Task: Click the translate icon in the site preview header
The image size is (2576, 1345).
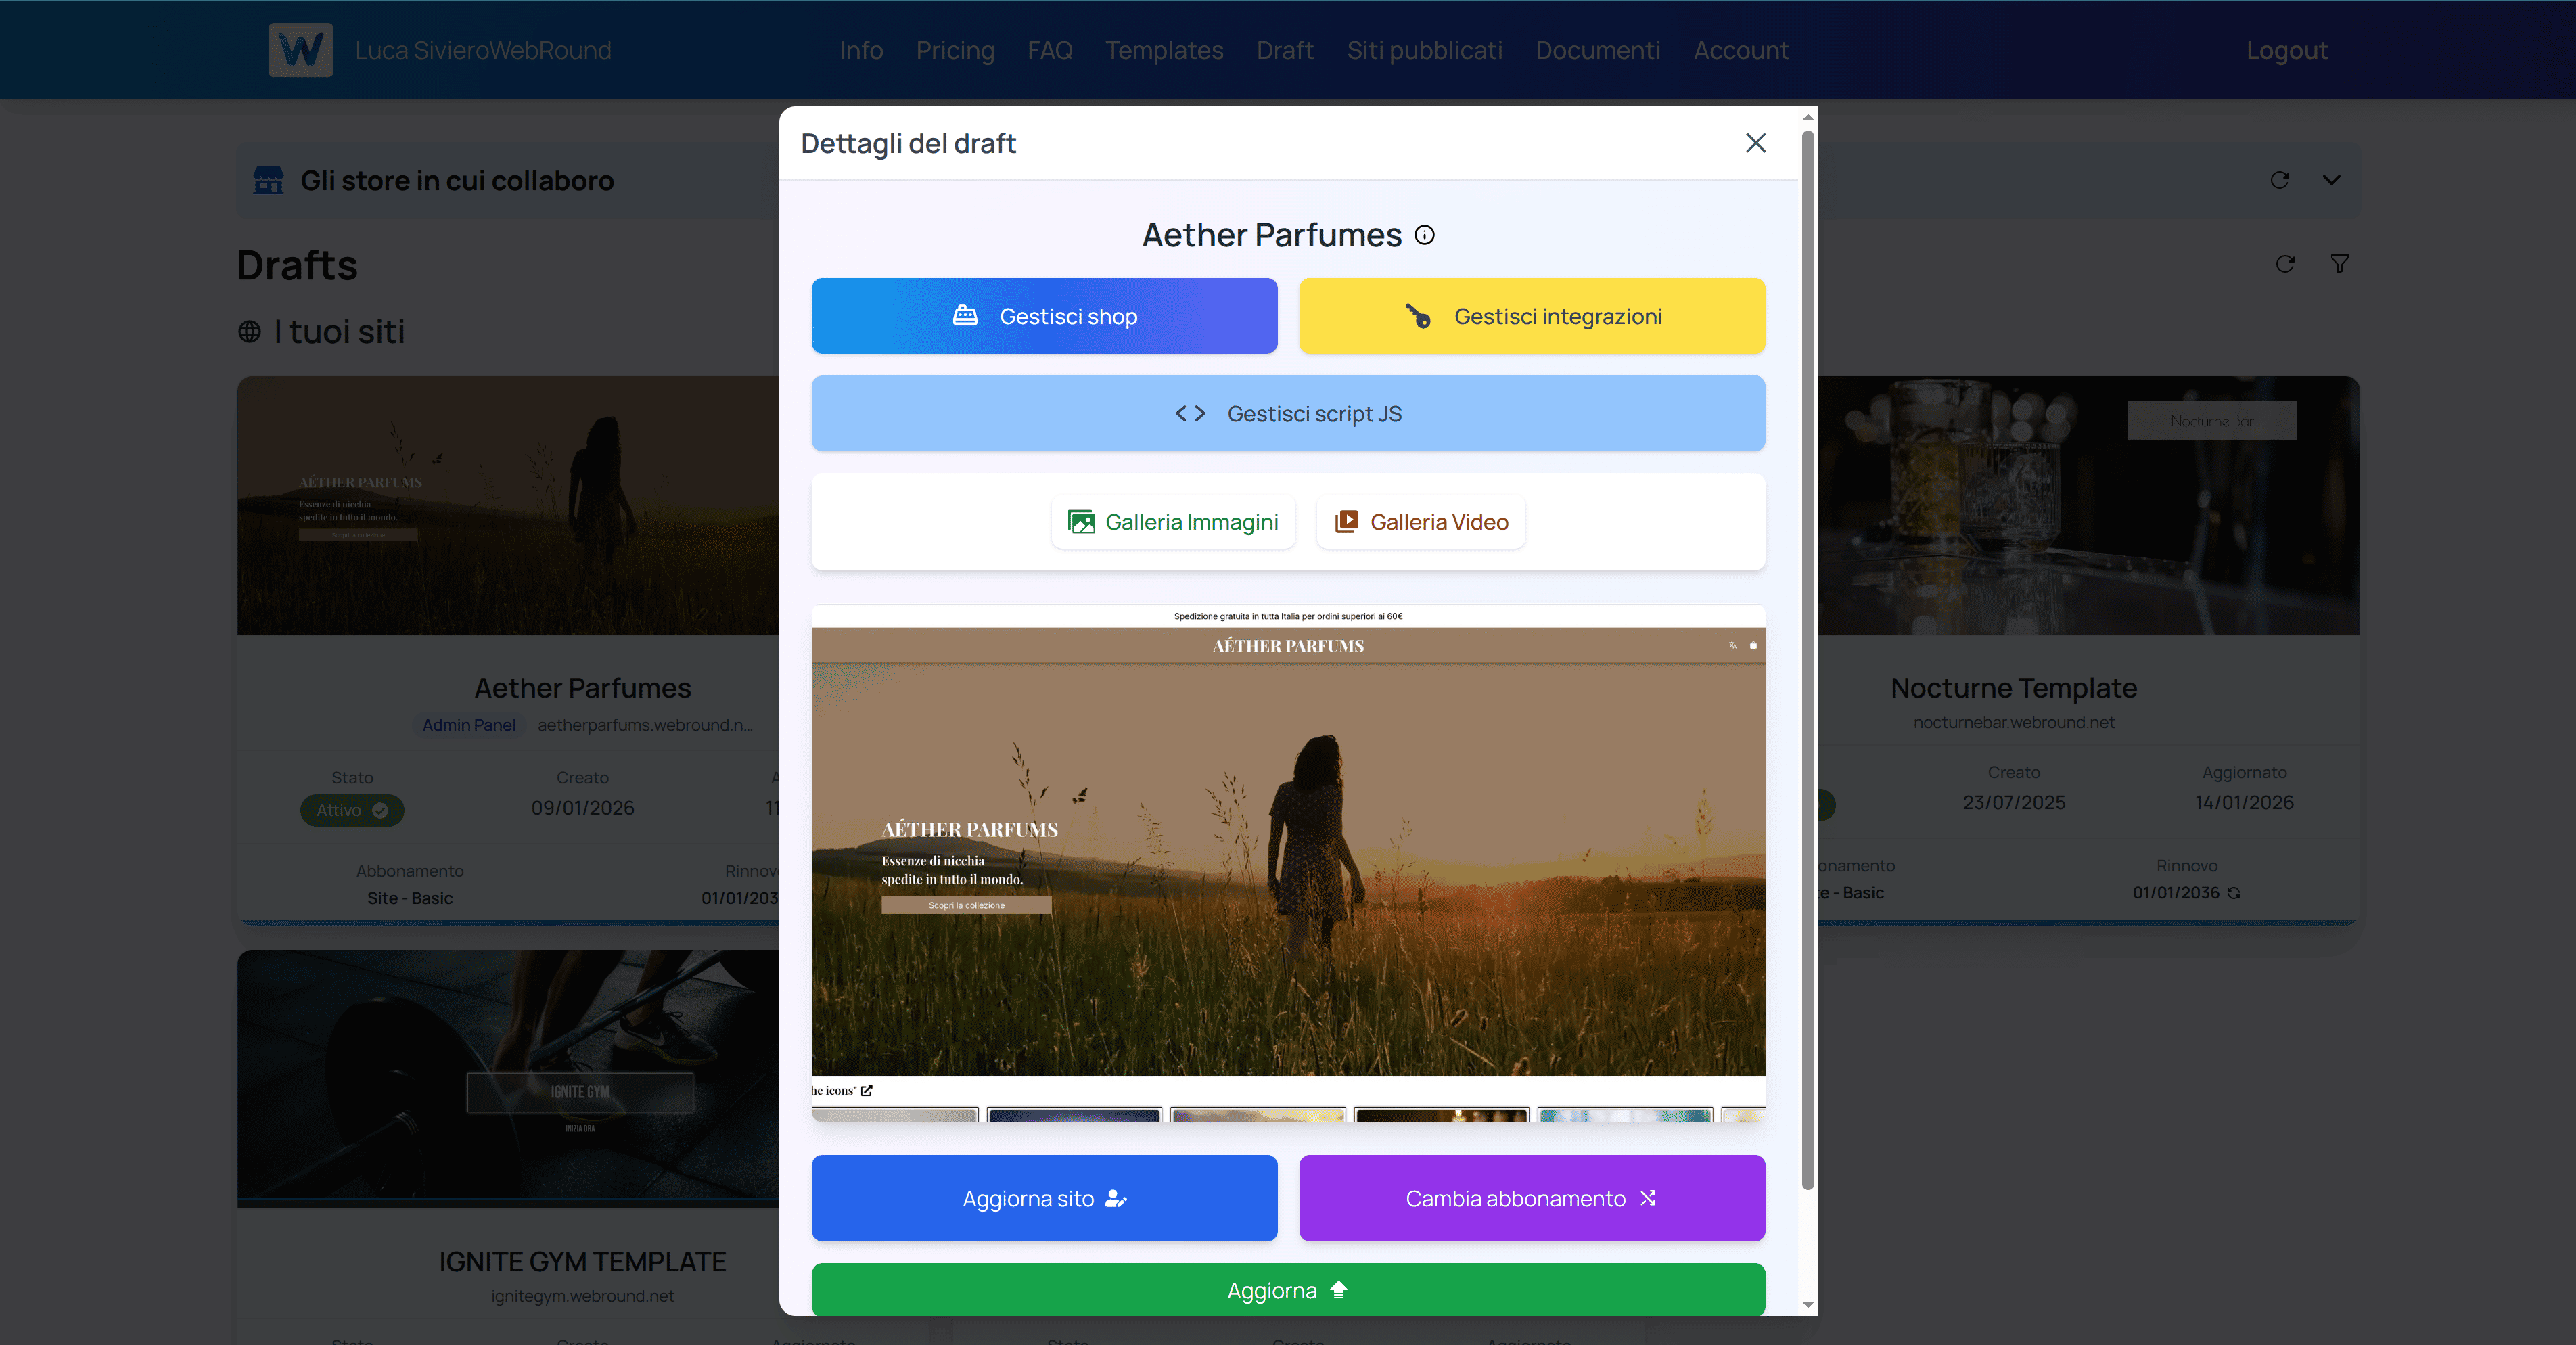Action: tap(1732, 646)
